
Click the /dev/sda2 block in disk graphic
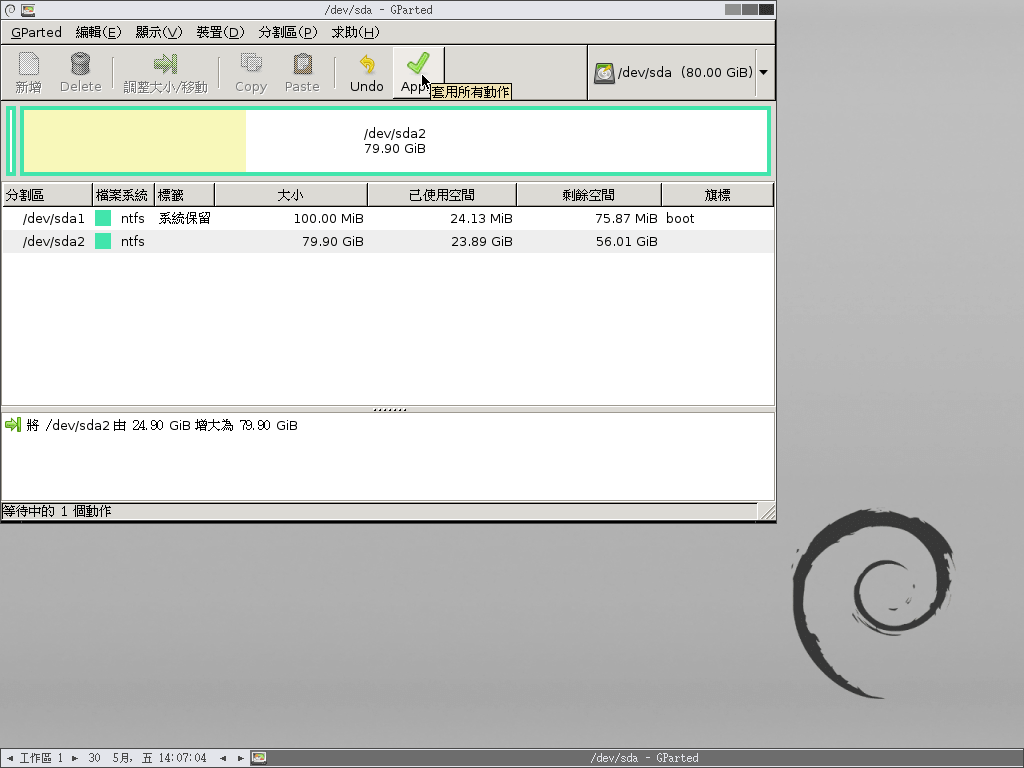pyautogui.click(x=395, y=141)
